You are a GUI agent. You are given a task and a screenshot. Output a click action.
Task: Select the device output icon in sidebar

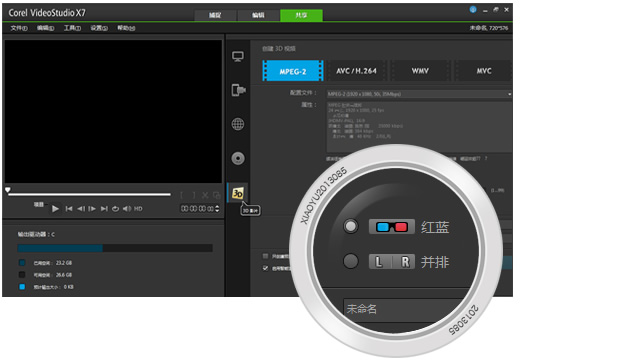point(238,90)
